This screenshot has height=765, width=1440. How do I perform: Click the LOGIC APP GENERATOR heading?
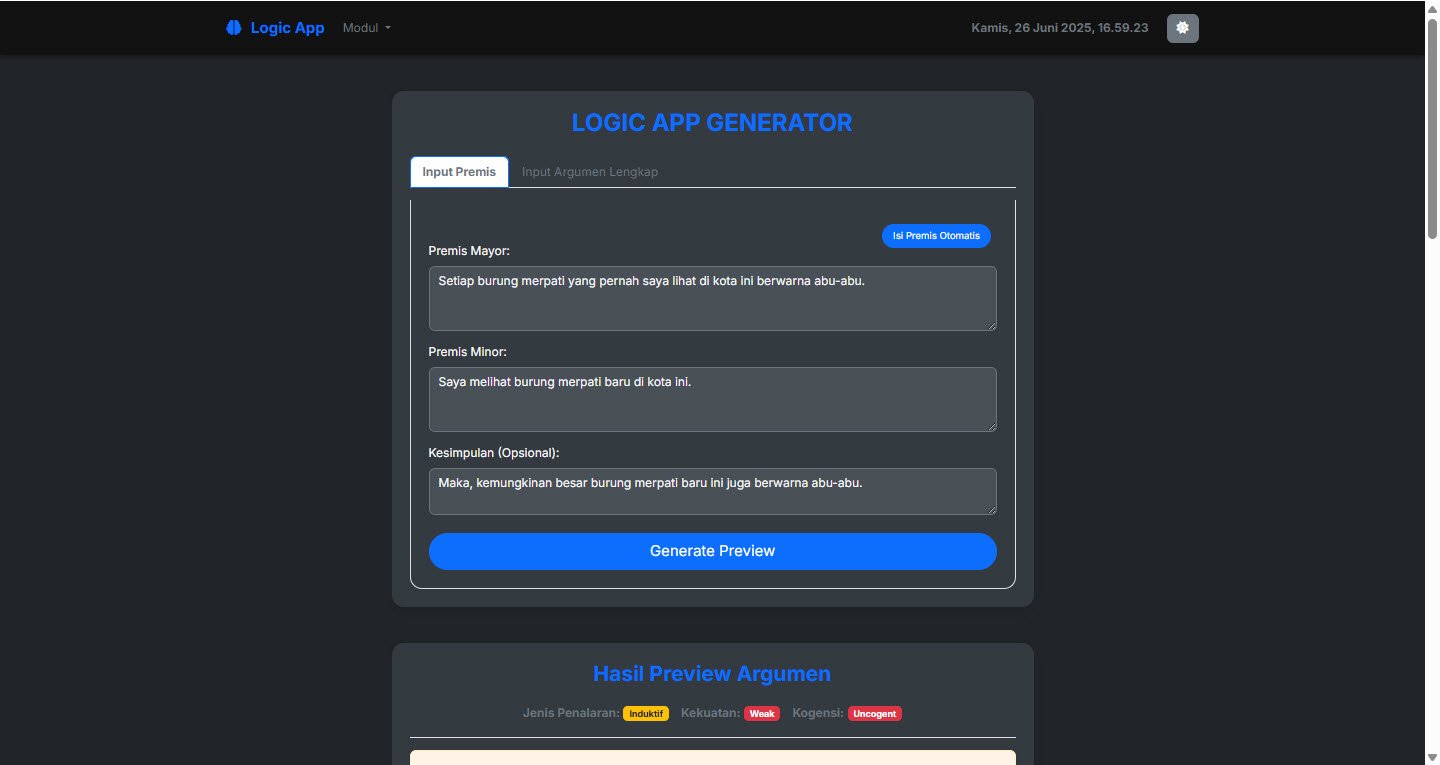[712, 123]
